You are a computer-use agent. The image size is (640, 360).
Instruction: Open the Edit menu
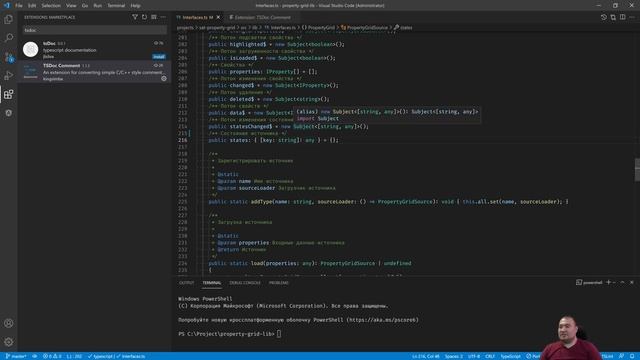pos(32,6)
